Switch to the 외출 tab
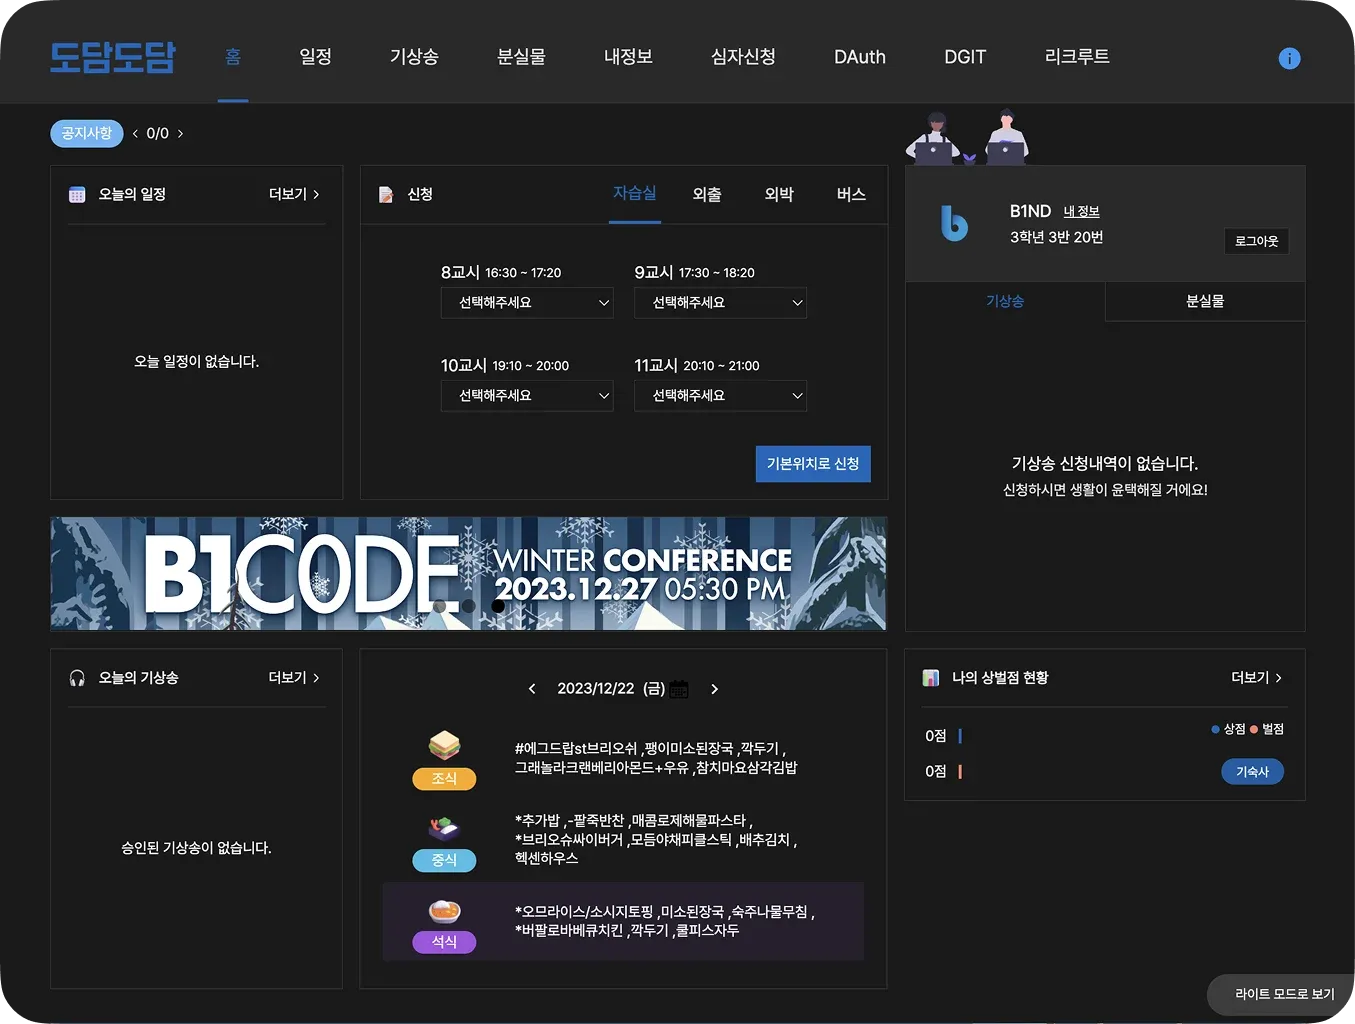 tap(707, 194)
